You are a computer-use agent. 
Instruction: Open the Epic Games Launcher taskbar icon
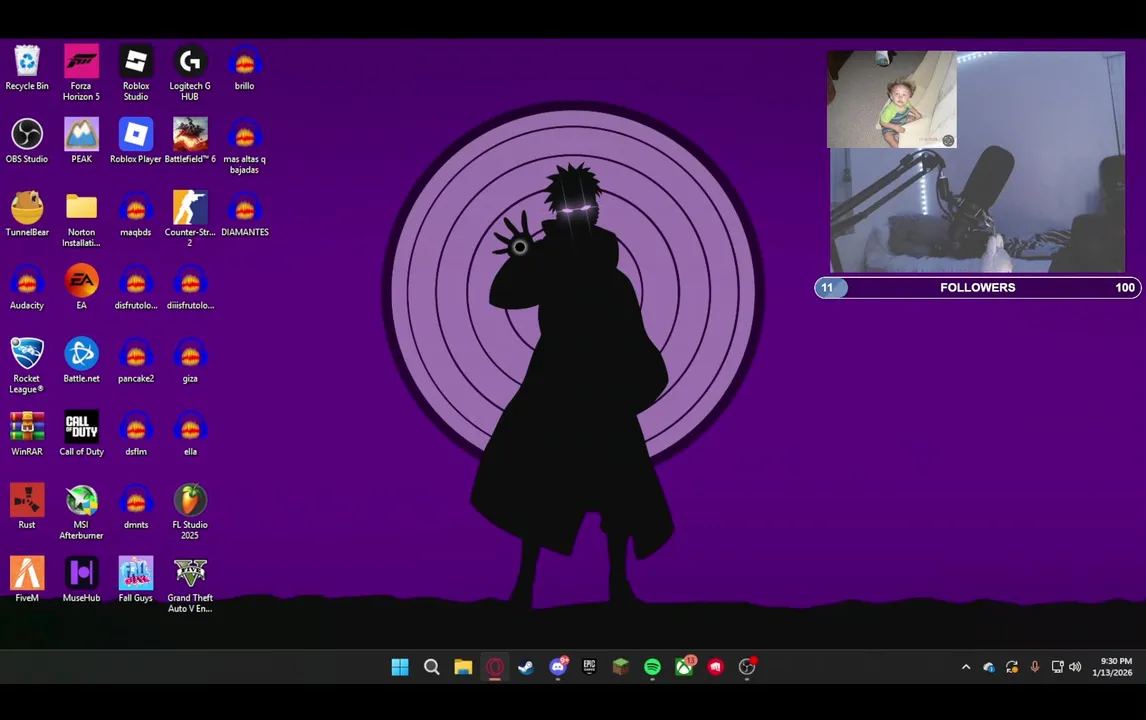tap(589, 667)
